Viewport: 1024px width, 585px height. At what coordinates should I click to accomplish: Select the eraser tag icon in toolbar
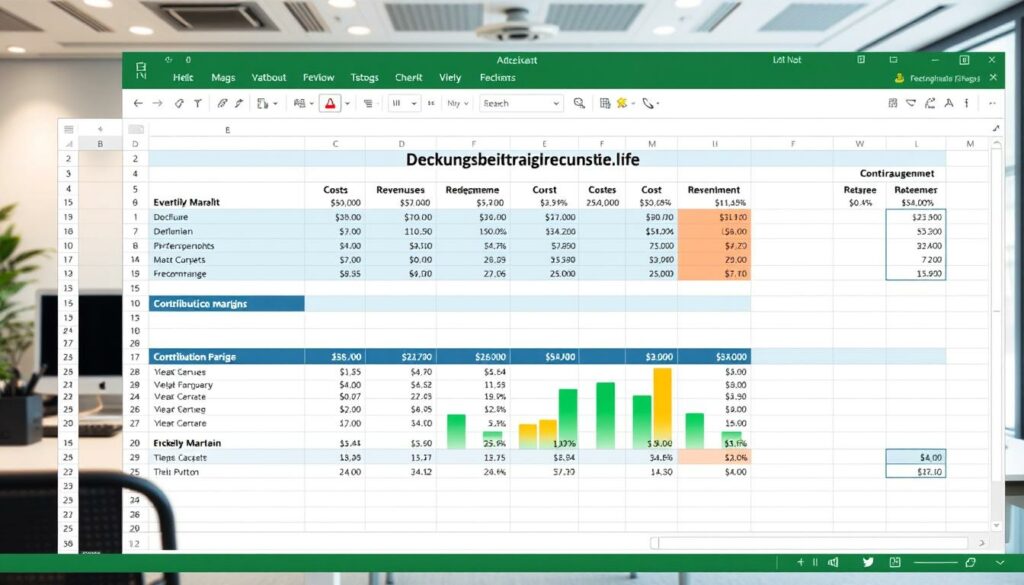coord(178,103)
